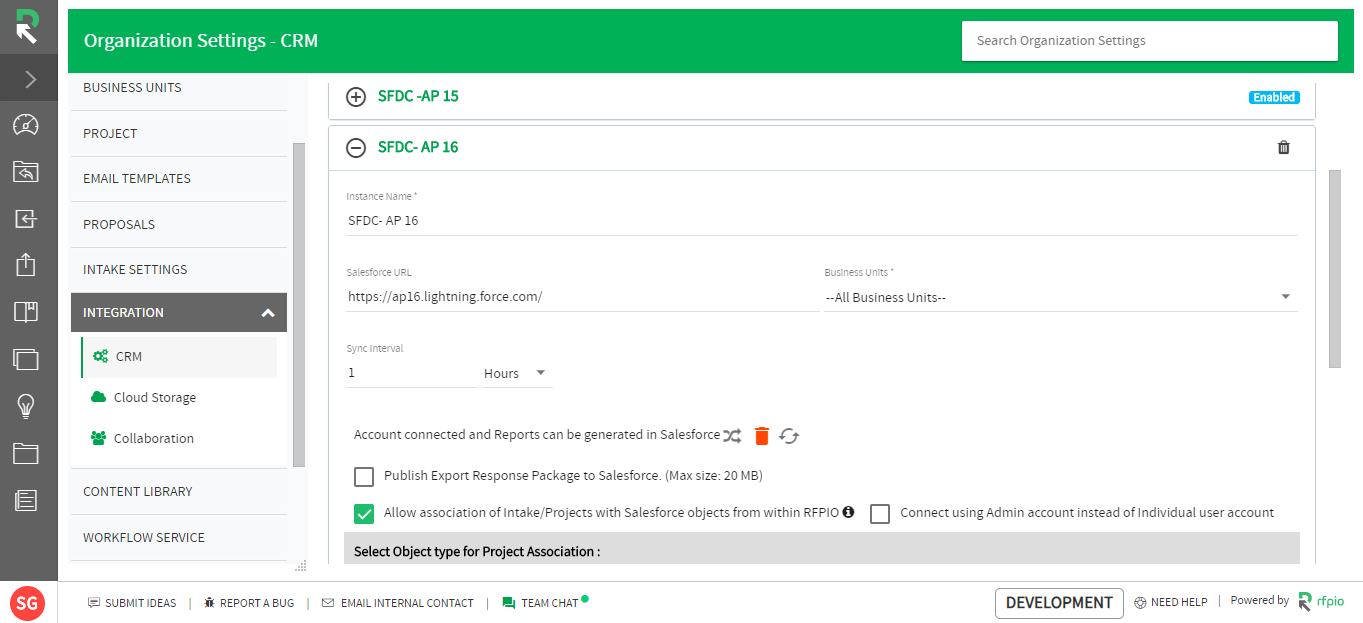Open the book icon in the sidebar
This screenshot has width=1363, height=623.
26,312
